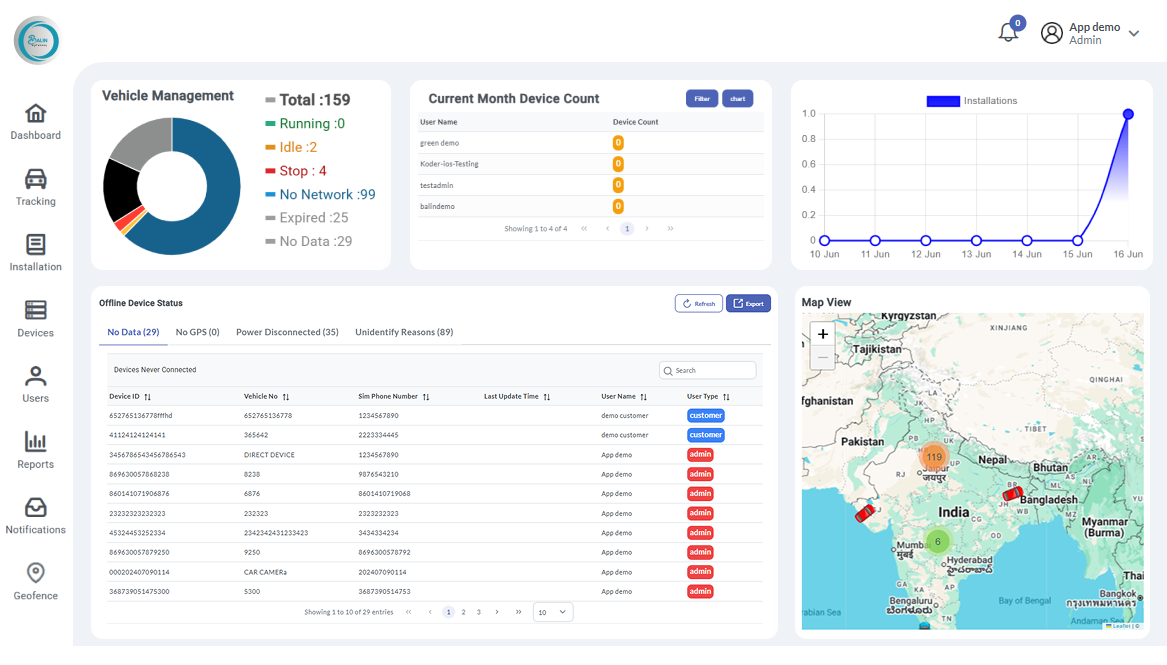
Task: Click the chart button
Action: (x=738, y=99)
